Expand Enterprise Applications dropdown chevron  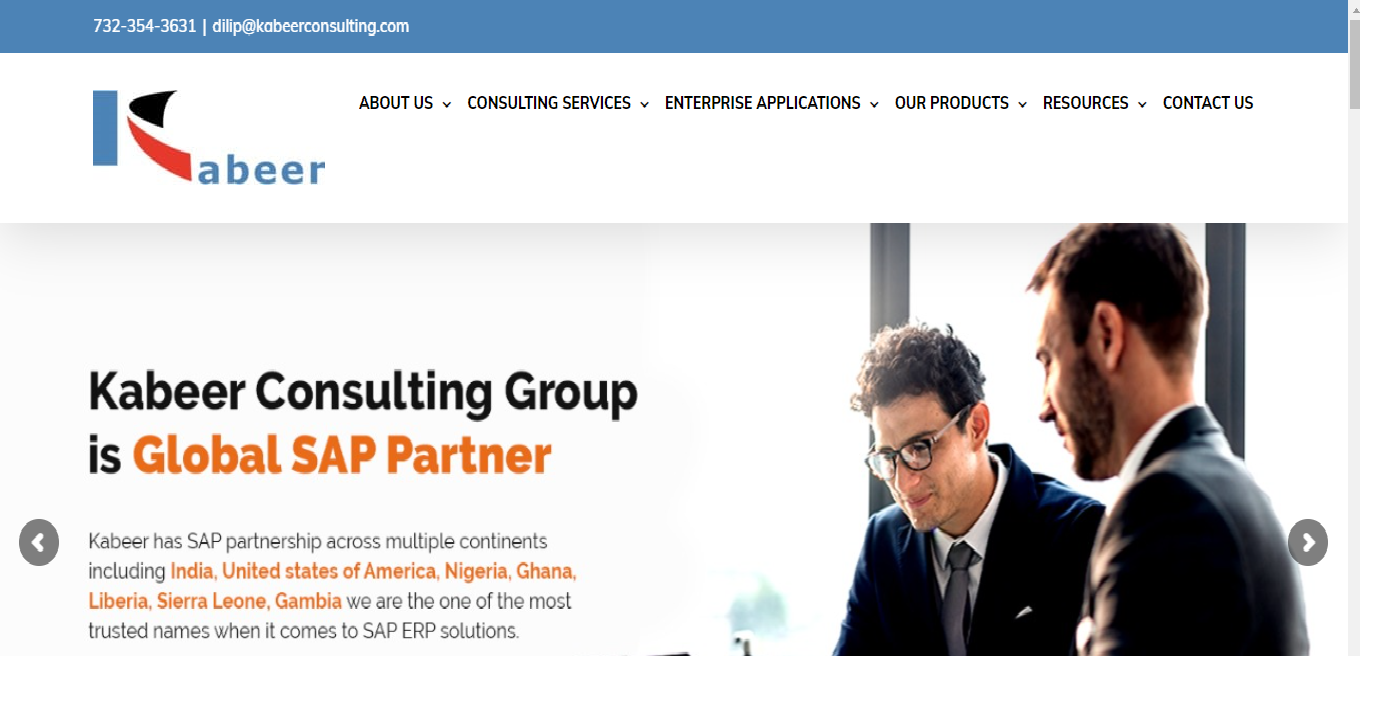(874, 105)
